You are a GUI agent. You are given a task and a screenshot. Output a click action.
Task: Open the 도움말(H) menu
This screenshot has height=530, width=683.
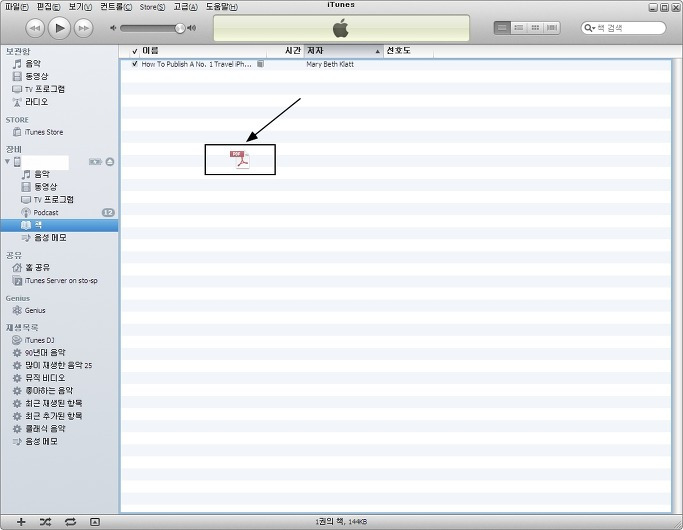pyautogui.click(x=222, y=7)
